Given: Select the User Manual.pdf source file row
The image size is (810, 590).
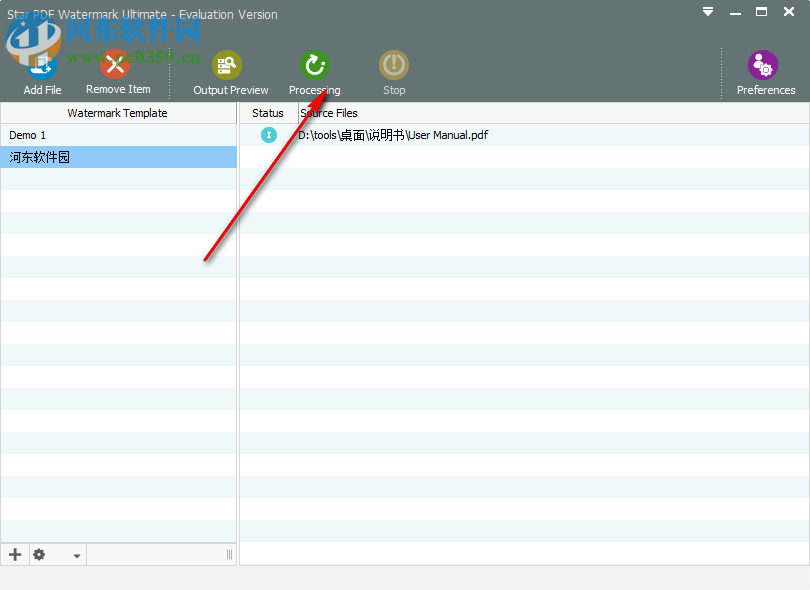Looking at the screenshot, I should [x=524, y=135].
